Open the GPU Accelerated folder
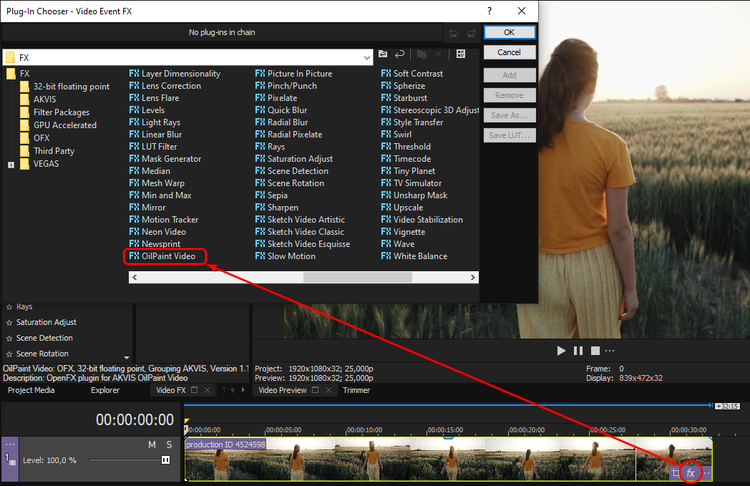 pyautogui.click(x=58, y=125)
